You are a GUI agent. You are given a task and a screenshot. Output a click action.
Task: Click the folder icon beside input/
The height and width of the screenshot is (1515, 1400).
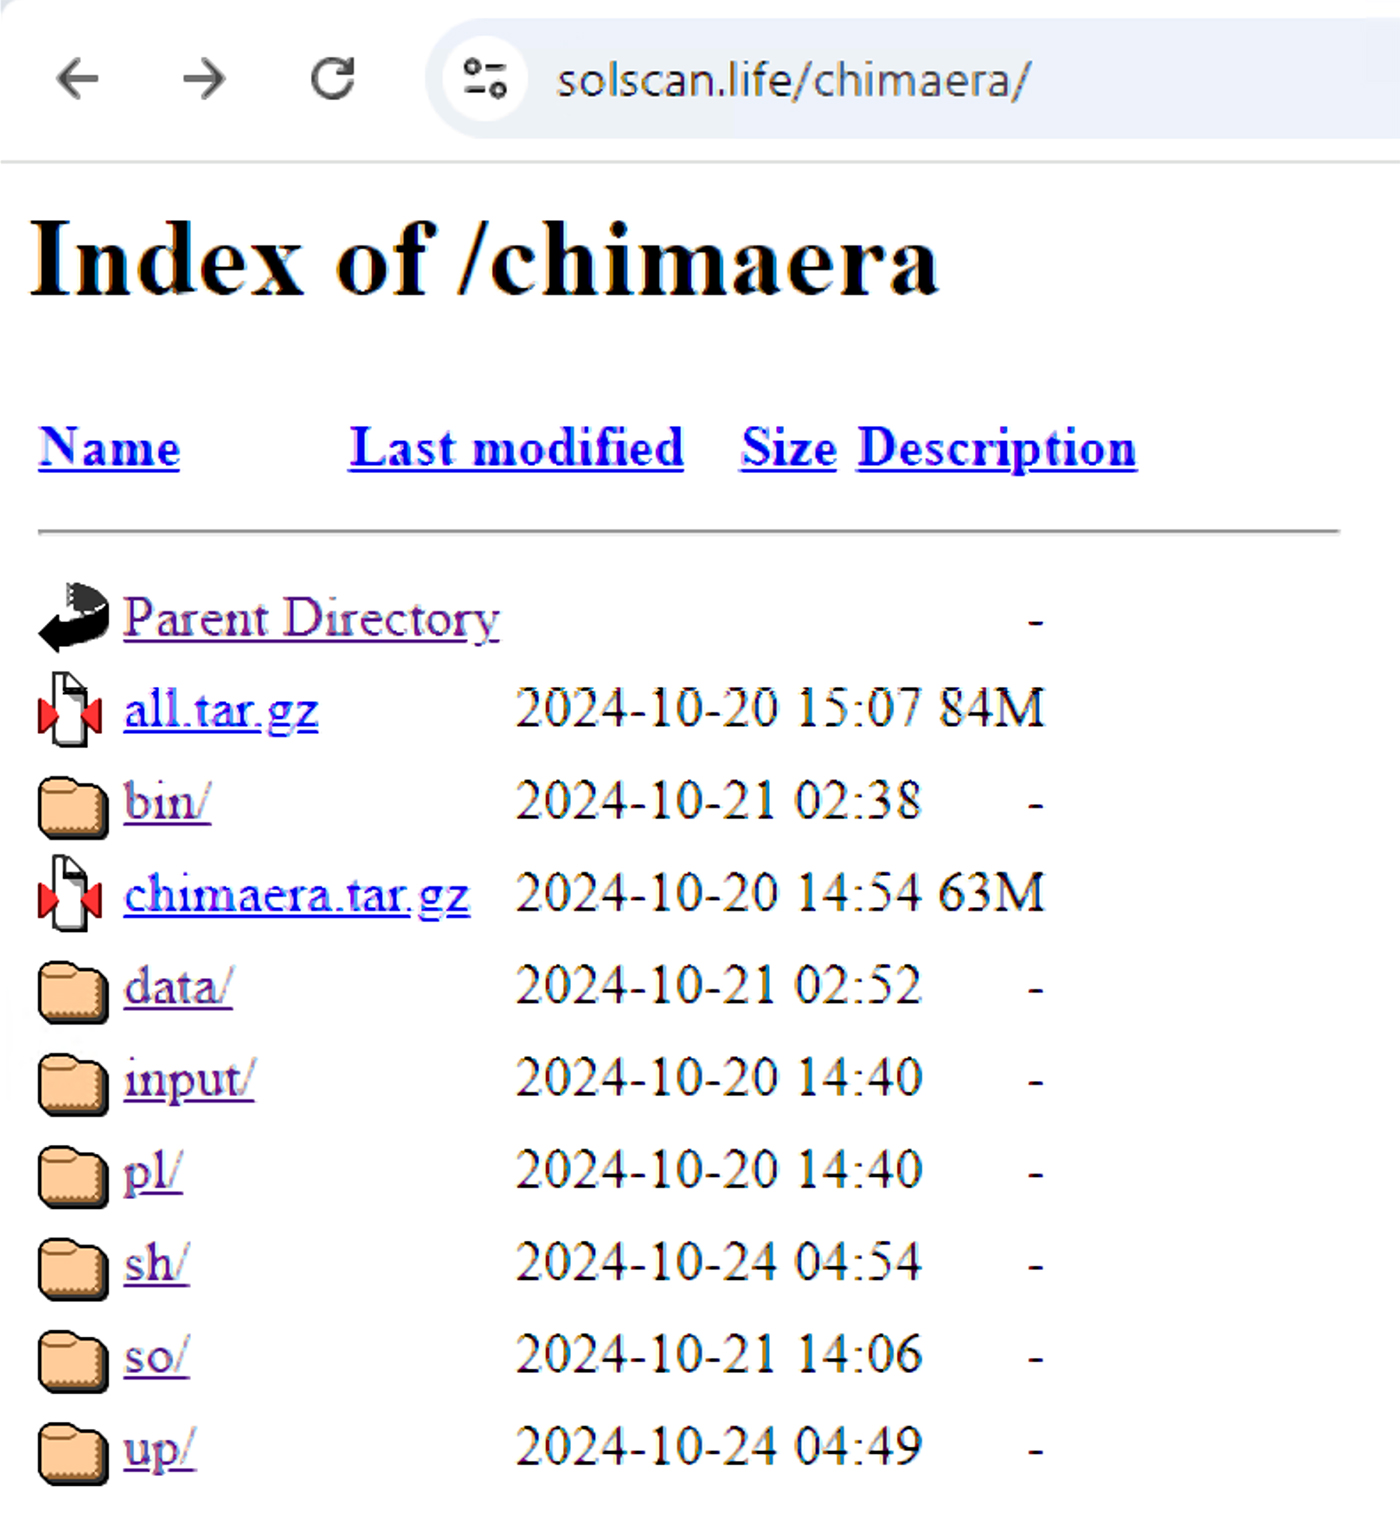click(73, 1084)
